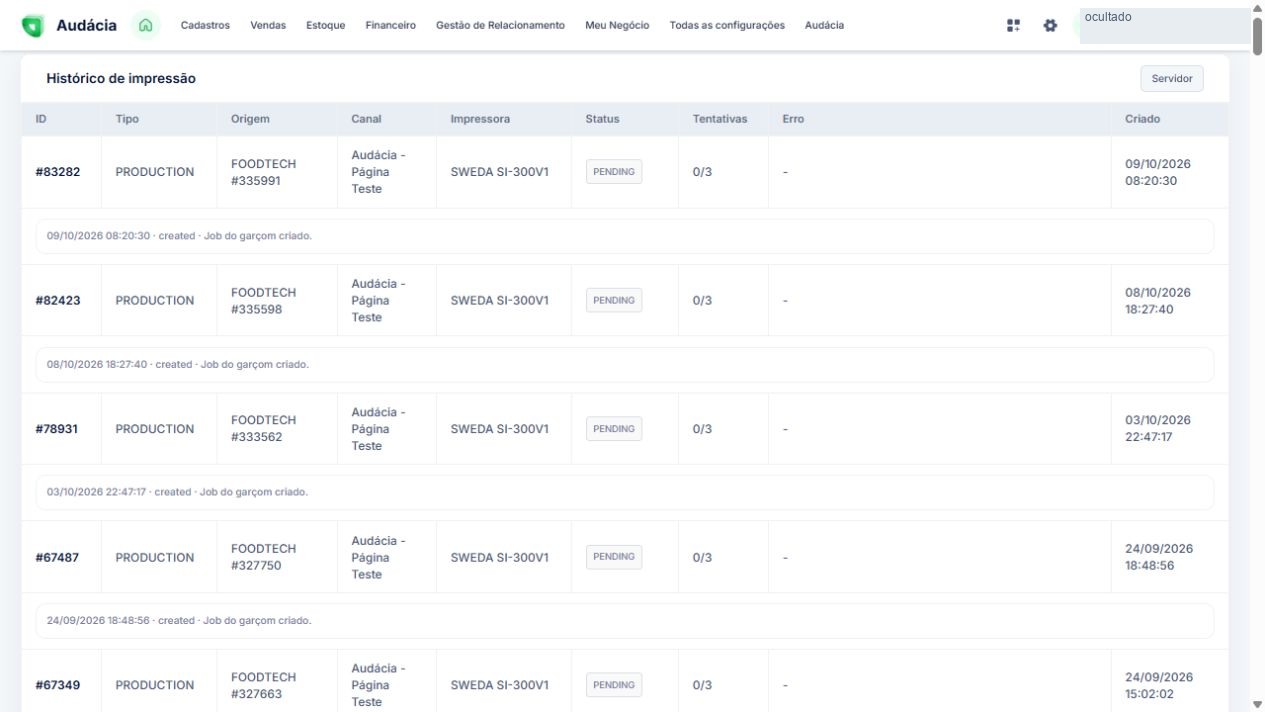
Task: Open the settings gear icon
Action: pos(1050,25)
